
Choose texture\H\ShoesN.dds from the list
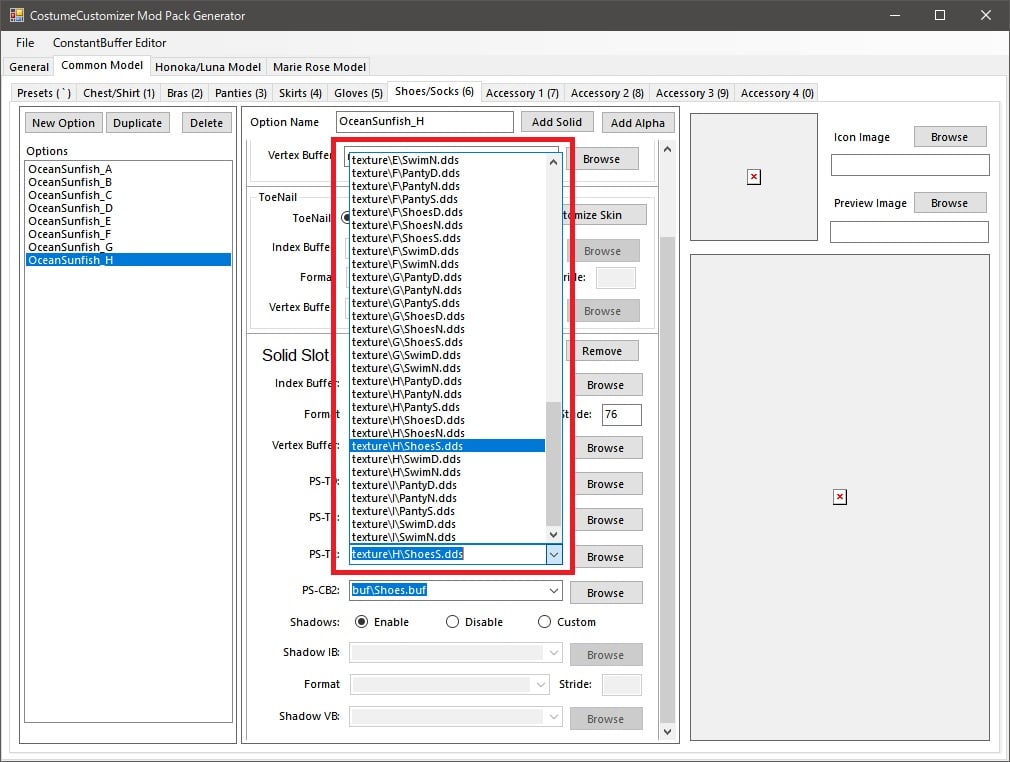point(447,433)
